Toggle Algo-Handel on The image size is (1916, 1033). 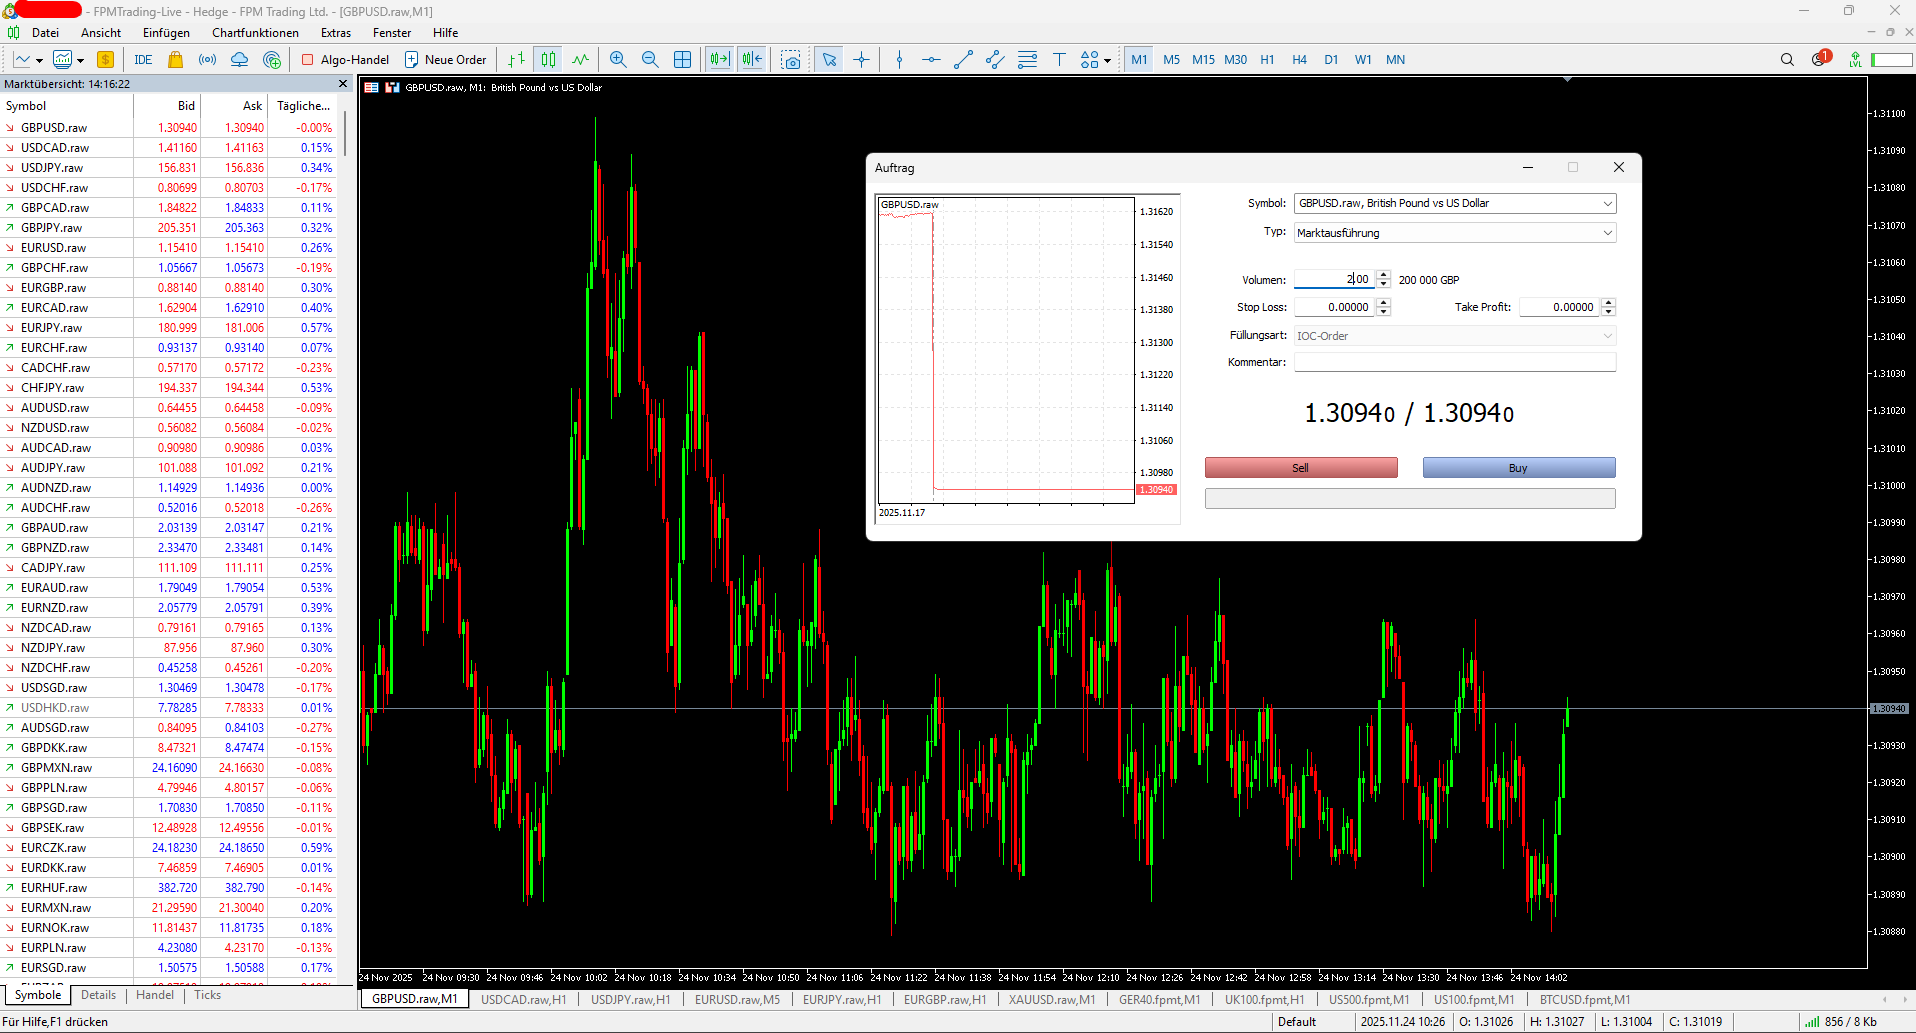click(x=345, y=59)
